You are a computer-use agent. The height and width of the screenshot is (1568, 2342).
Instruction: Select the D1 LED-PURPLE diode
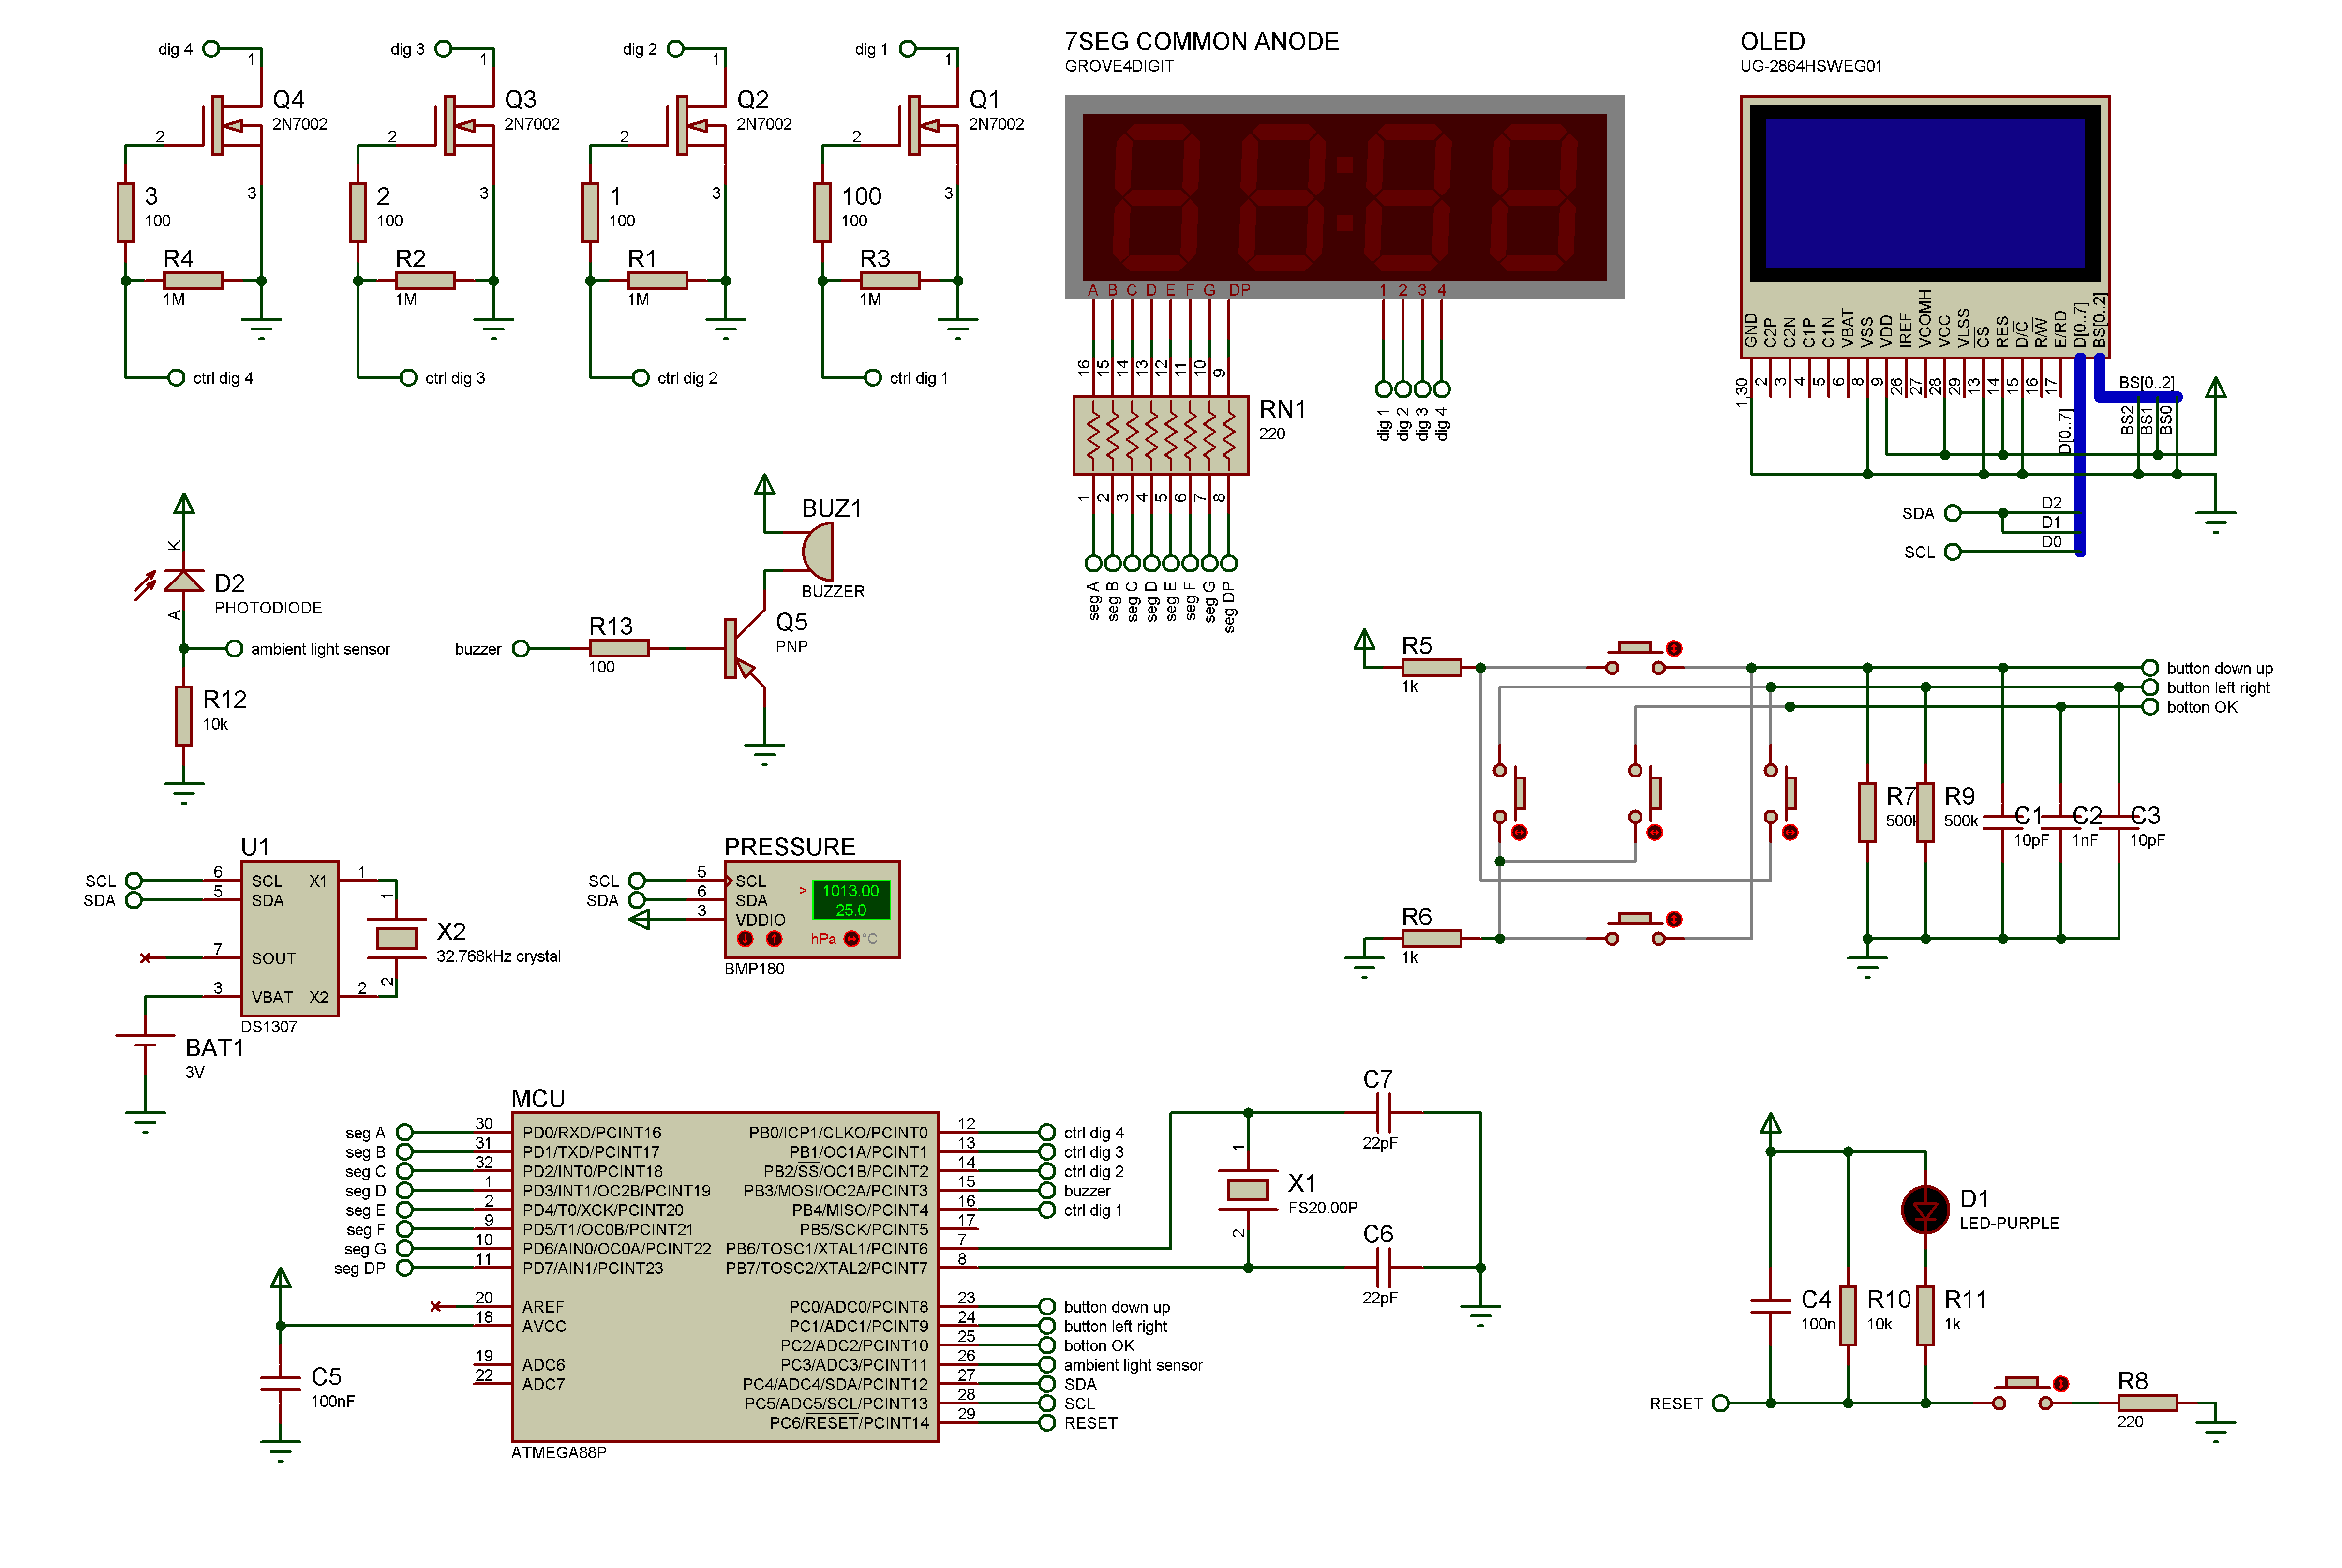[1925, 1209]
